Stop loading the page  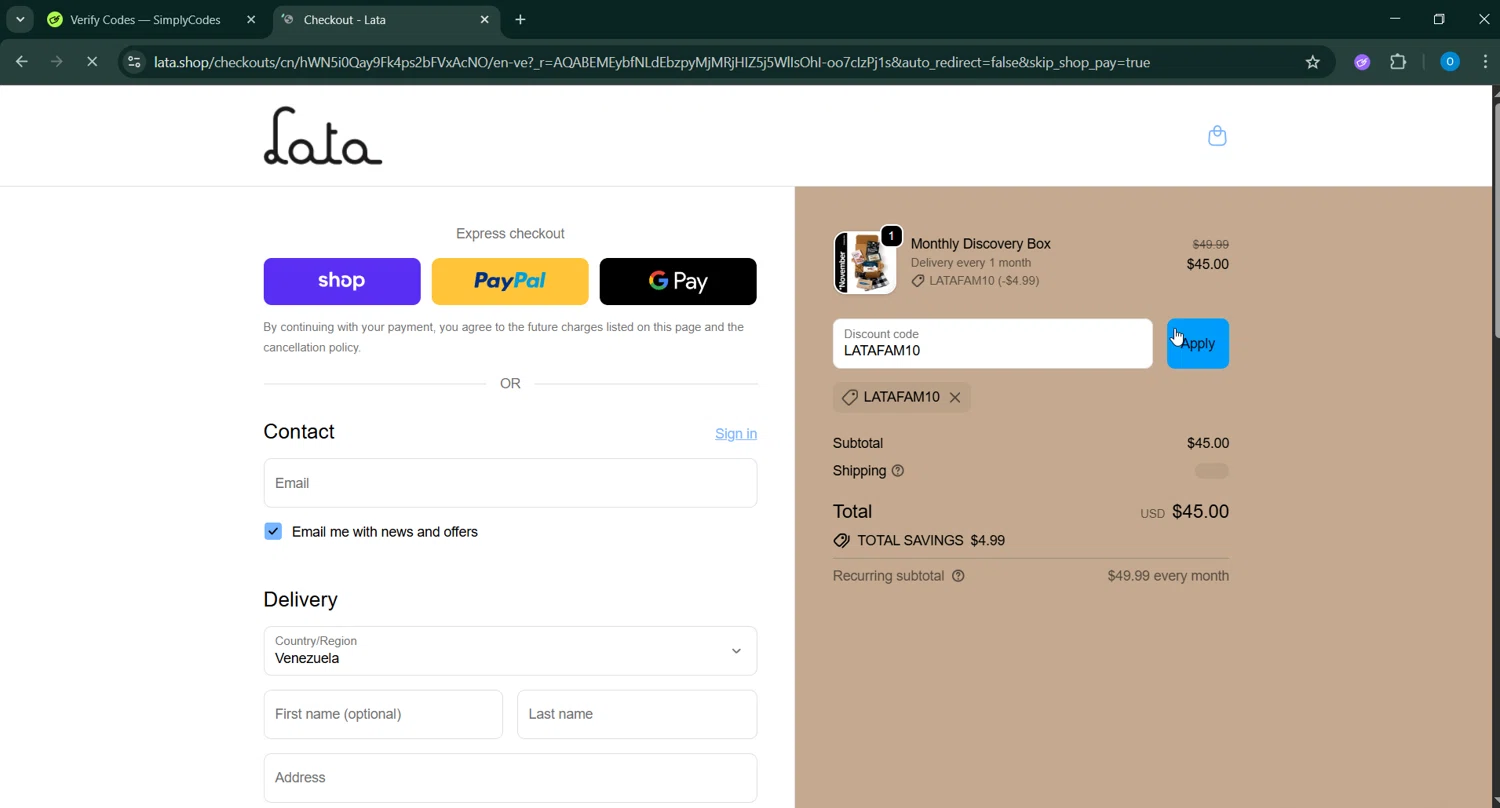click(x=92, y=62)
